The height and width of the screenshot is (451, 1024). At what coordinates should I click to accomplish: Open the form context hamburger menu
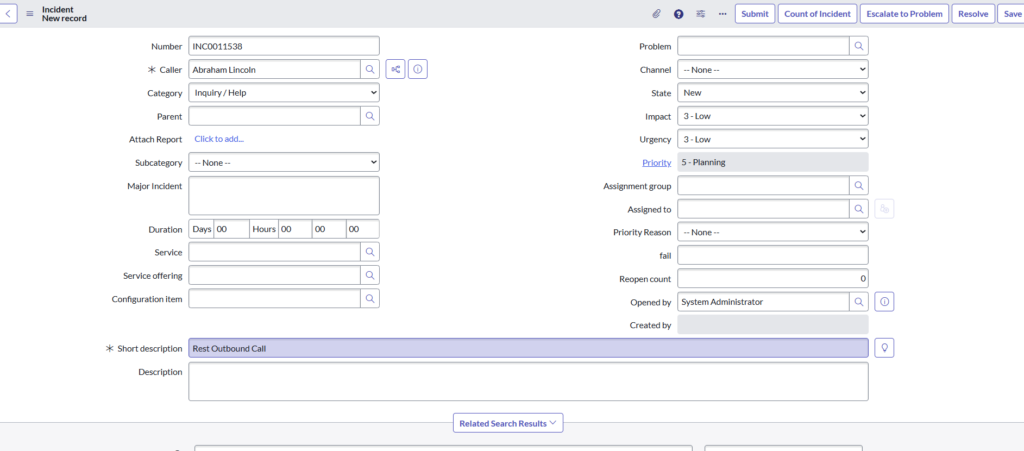(29, 13)
